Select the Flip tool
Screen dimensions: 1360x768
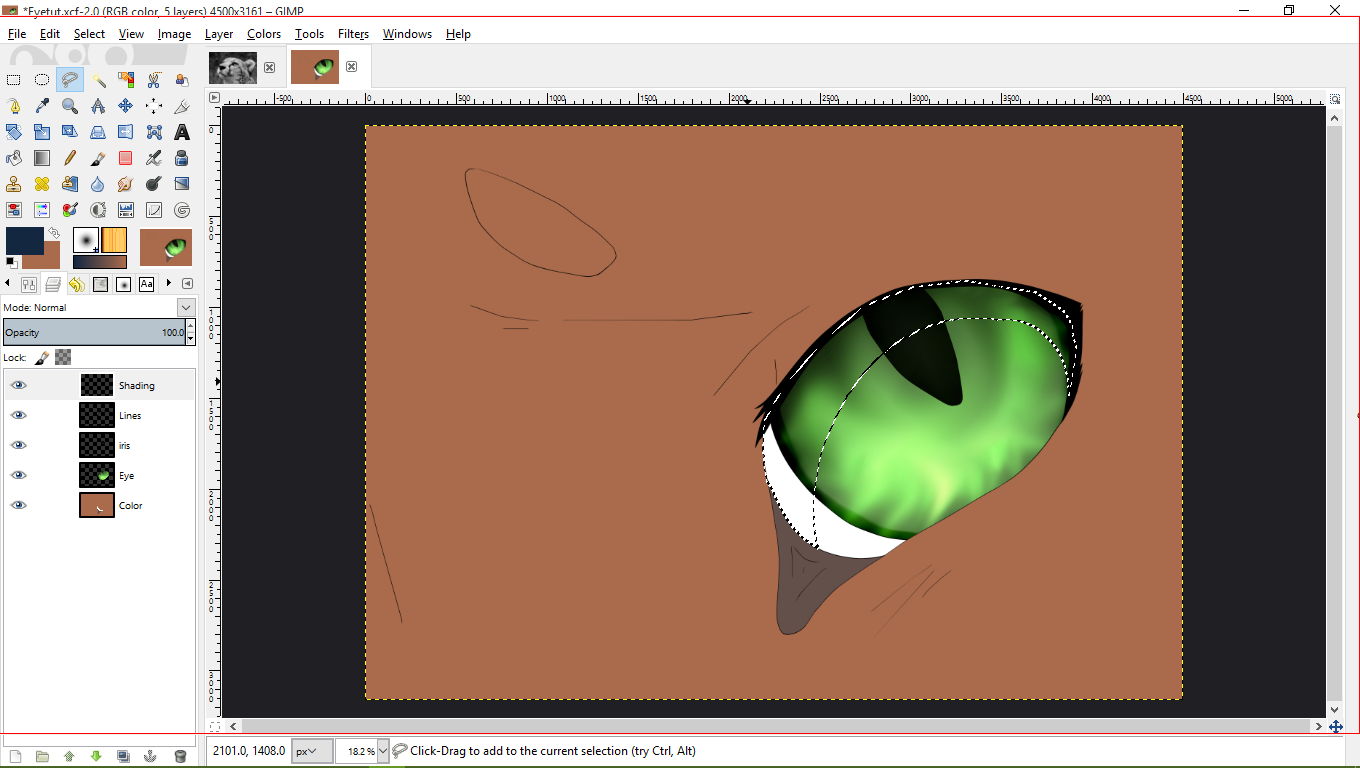point(126,131)
